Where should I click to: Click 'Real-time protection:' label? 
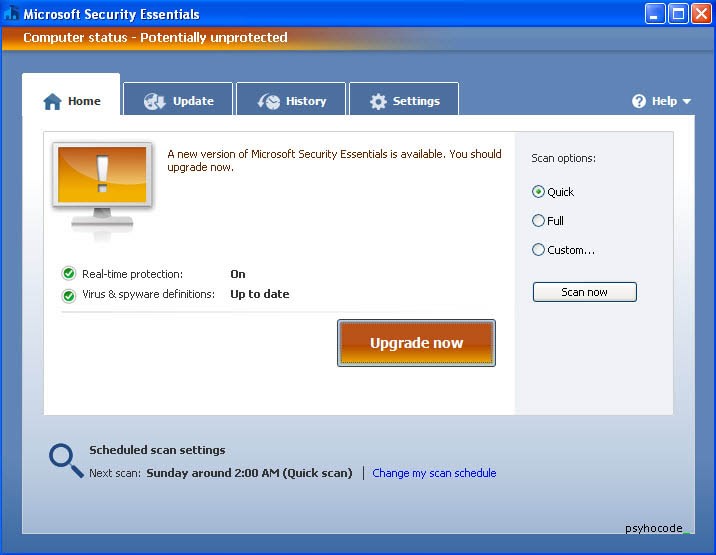tap(132, 274)
